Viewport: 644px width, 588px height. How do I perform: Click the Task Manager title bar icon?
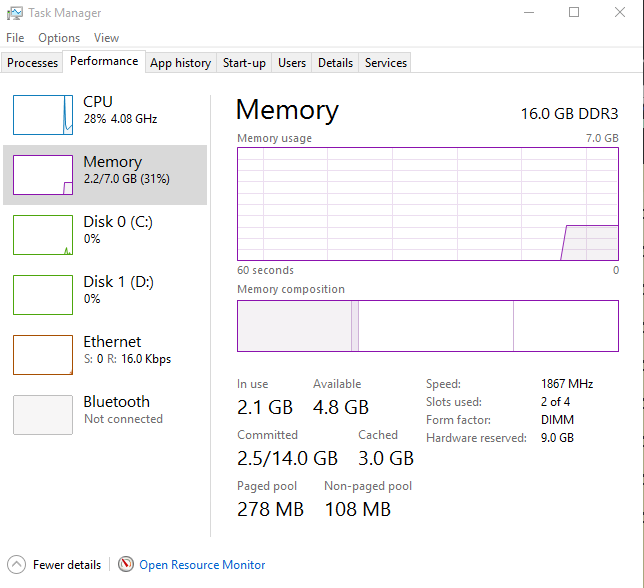click(13, 13)
